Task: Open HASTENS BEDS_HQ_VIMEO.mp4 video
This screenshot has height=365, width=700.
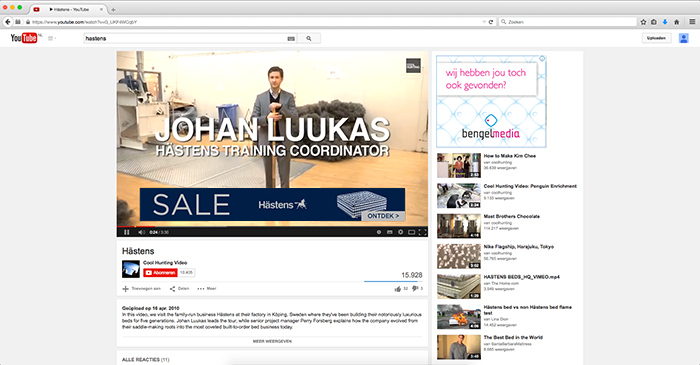Action: coord(521,277)
